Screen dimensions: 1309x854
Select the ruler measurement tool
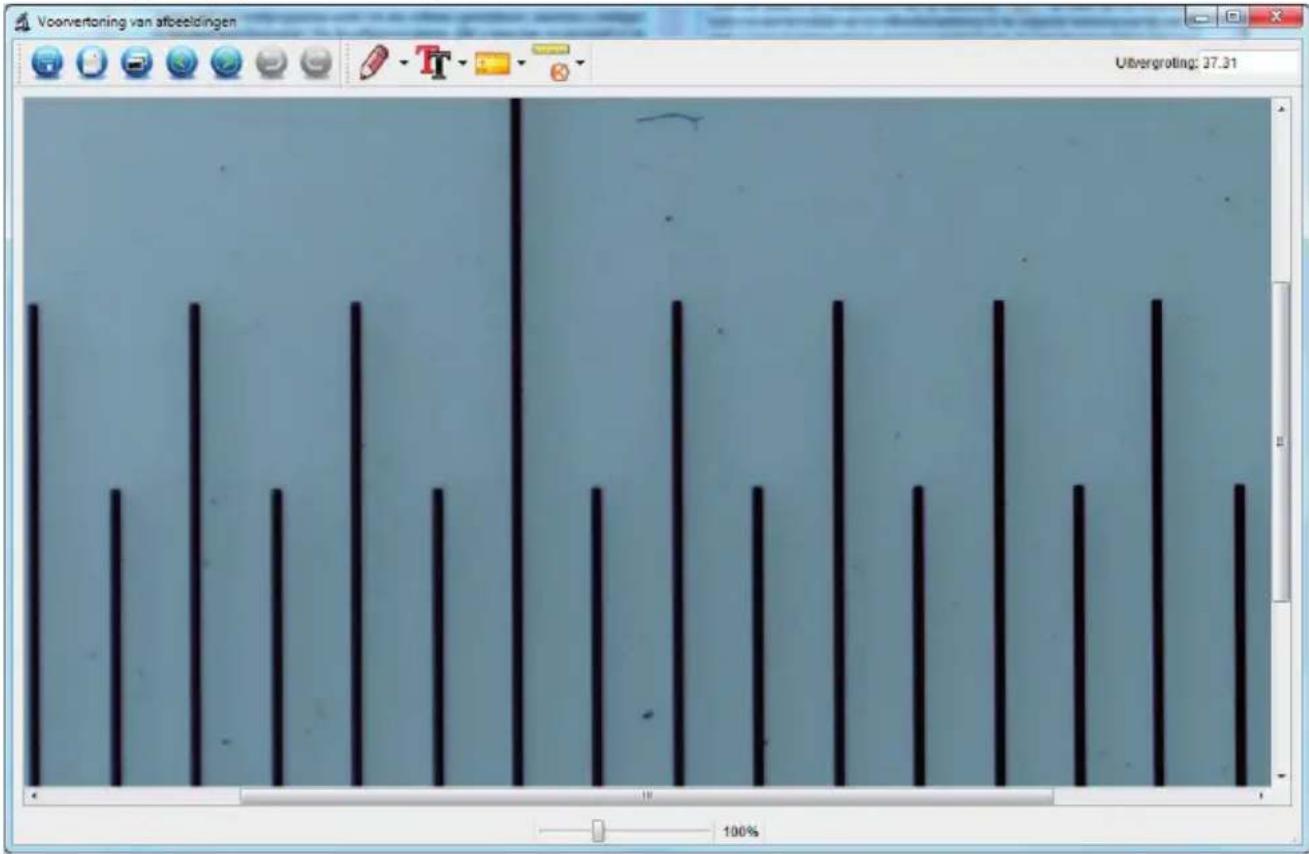[x=552, y=62]
